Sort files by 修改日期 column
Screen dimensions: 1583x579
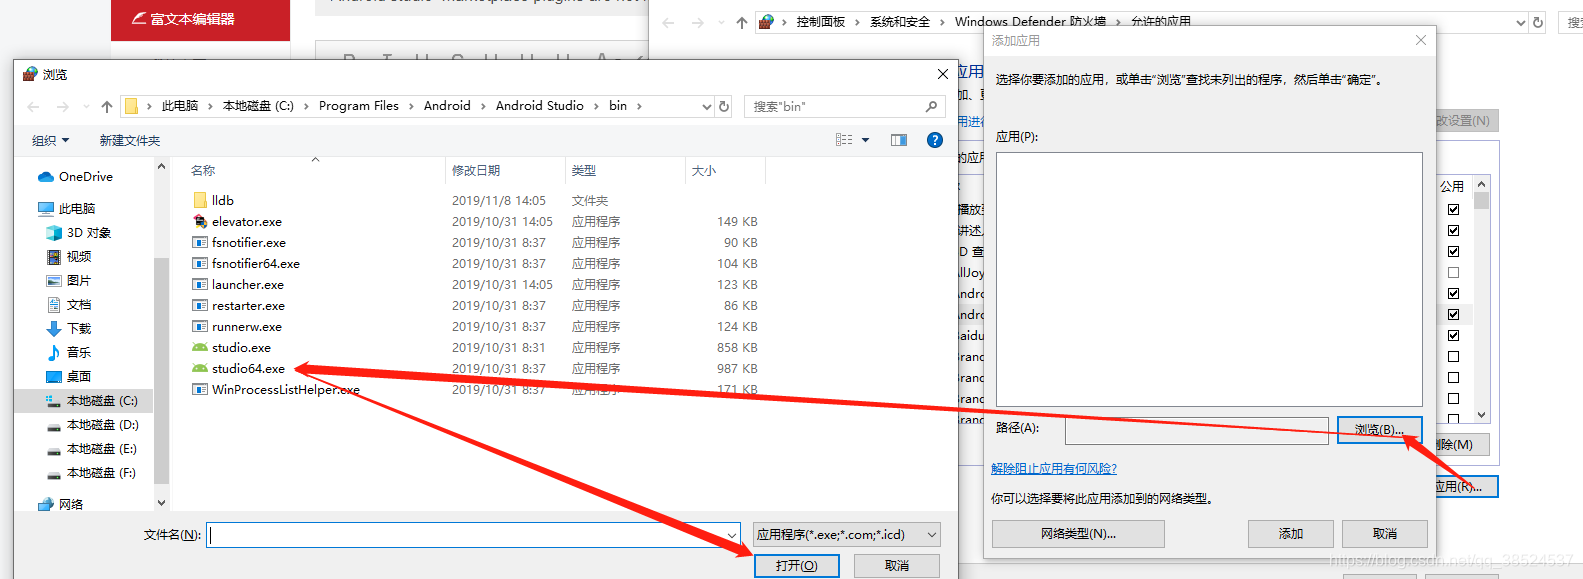tap(476, 171)
